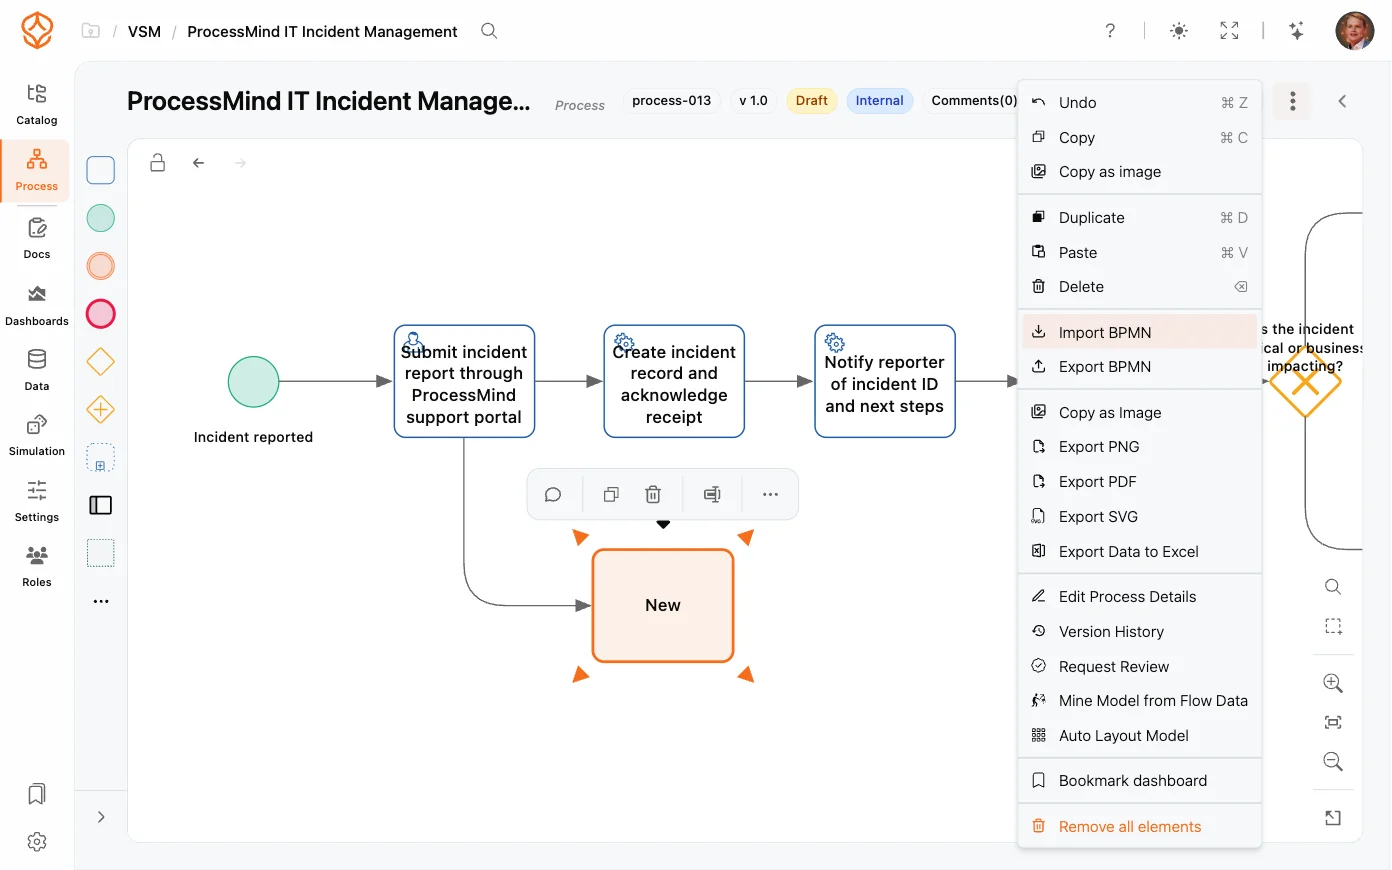The height and width of the screenshot is (870, 1392).
Task: Select the orange intermediate event shape
Action: (x=101, y=266)
